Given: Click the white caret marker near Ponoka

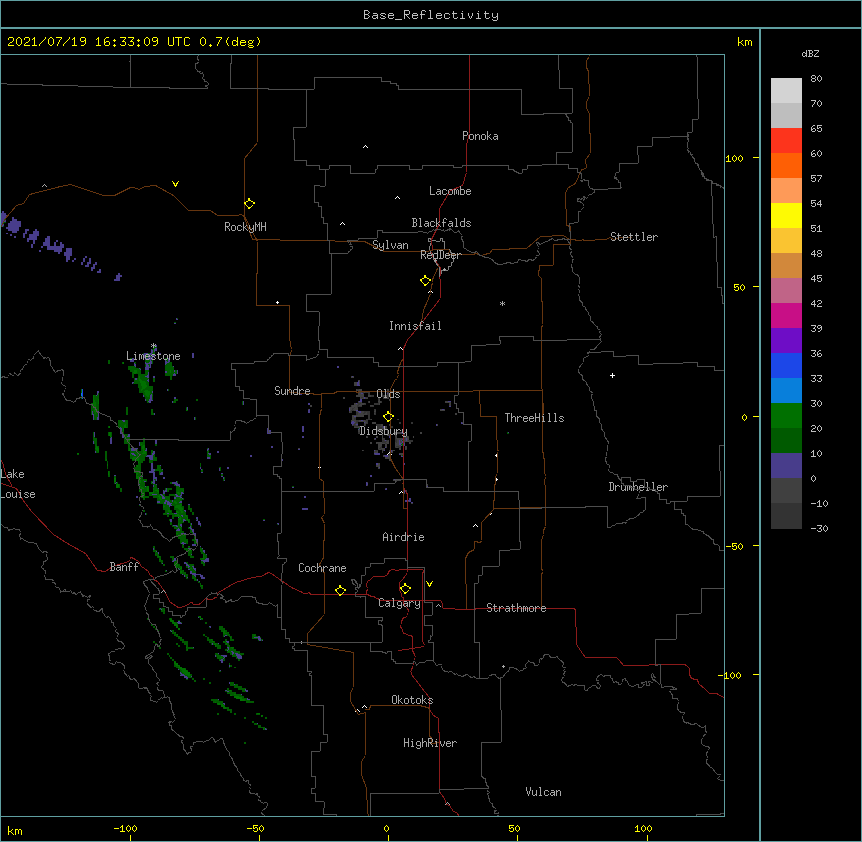Looking at the screenshot, I should 365,147.
